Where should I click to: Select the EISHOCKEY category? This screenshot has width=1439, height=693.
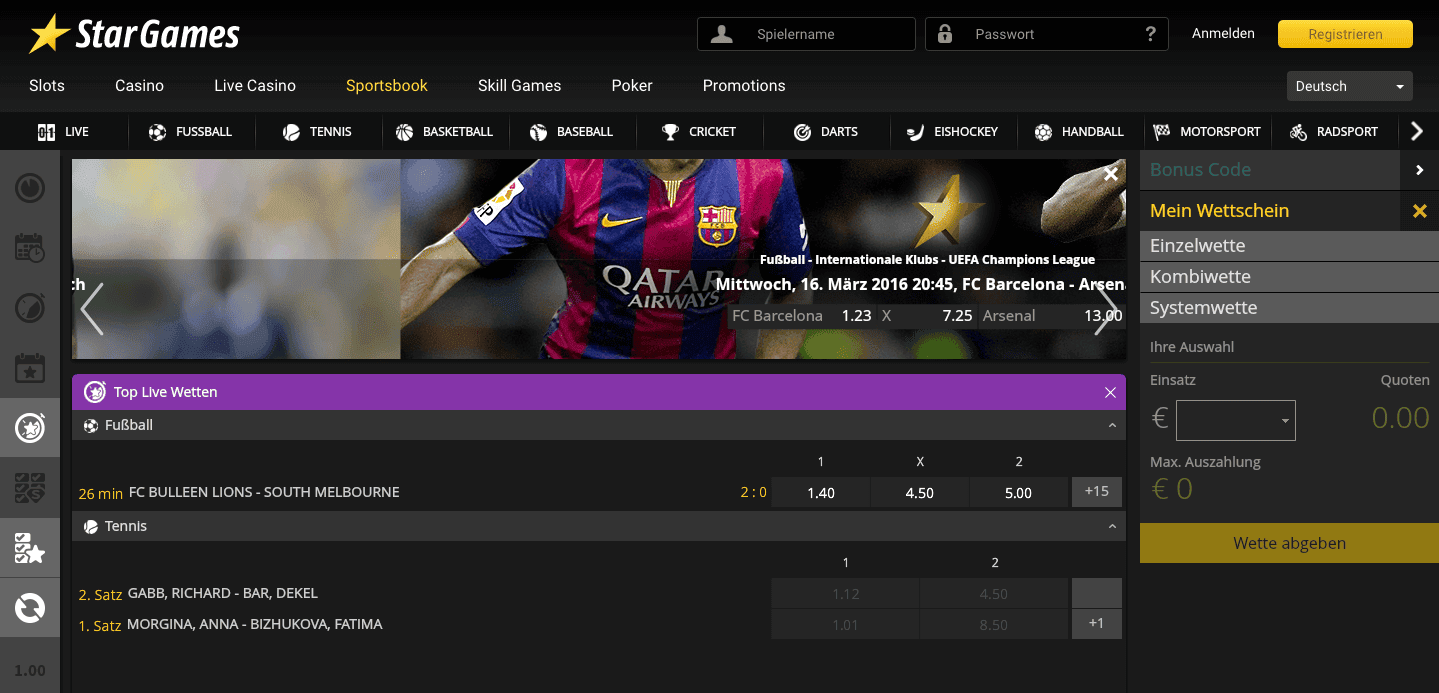[x=952, y=132]
